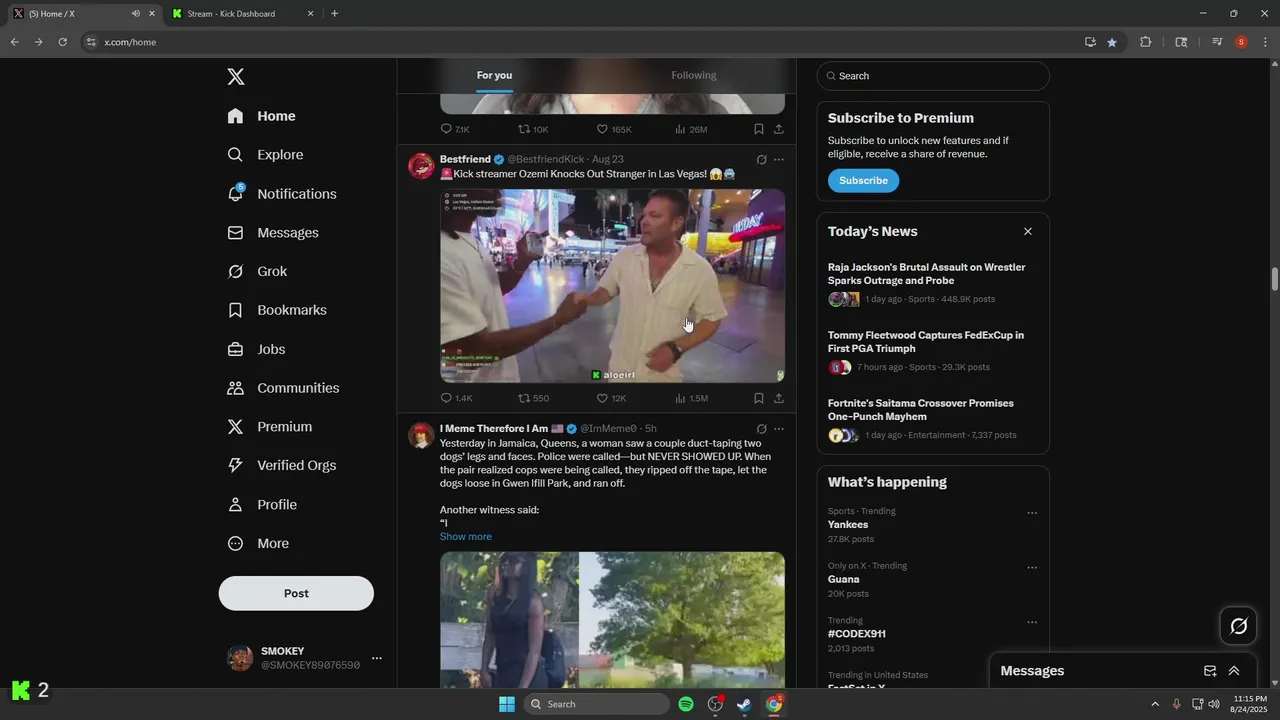The image size is (1280, 720).
Task: Open options for #CODEX911 trend
Action: (x=1032, y=622)
